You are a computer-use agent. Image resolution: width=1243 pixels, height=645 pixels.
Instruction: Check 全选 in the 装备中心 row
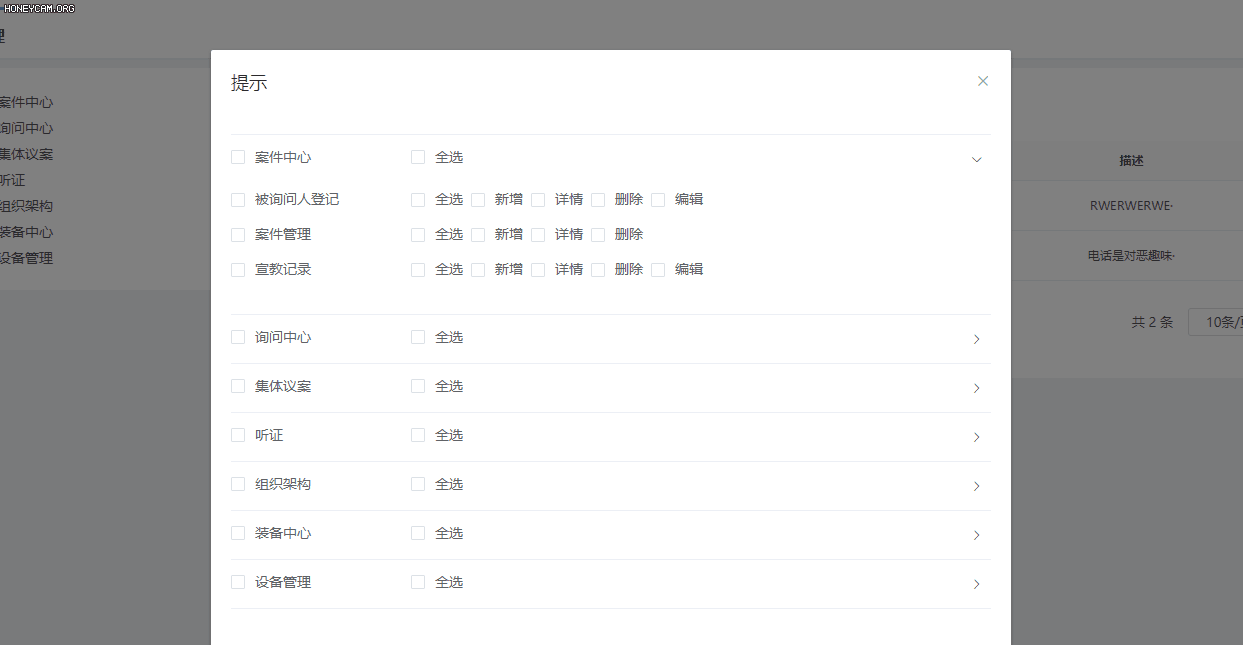click(418, 533)
